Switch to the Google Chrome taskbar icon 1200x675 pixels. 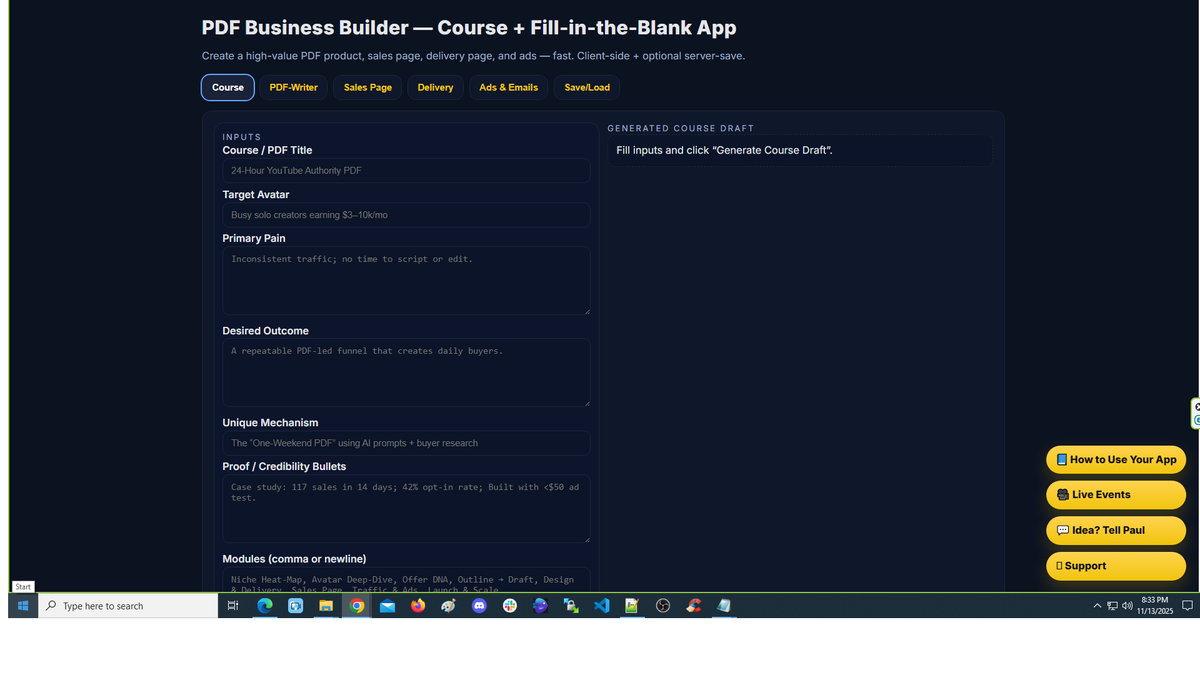356,606
